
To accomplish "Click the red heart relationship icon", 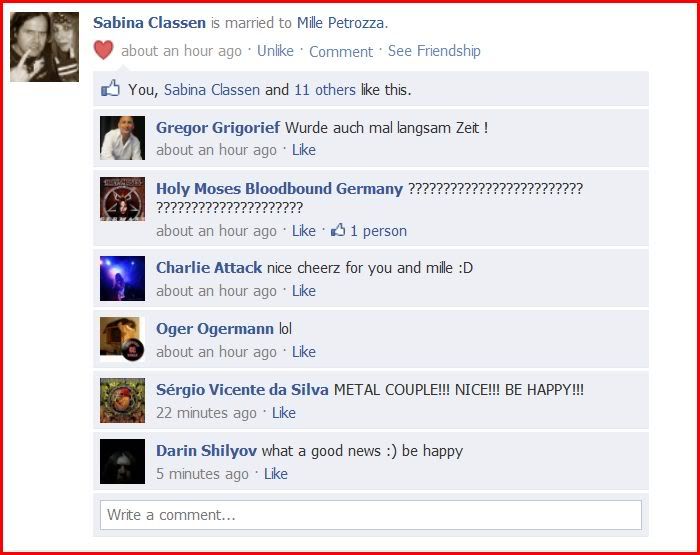I will coord(104,50).
